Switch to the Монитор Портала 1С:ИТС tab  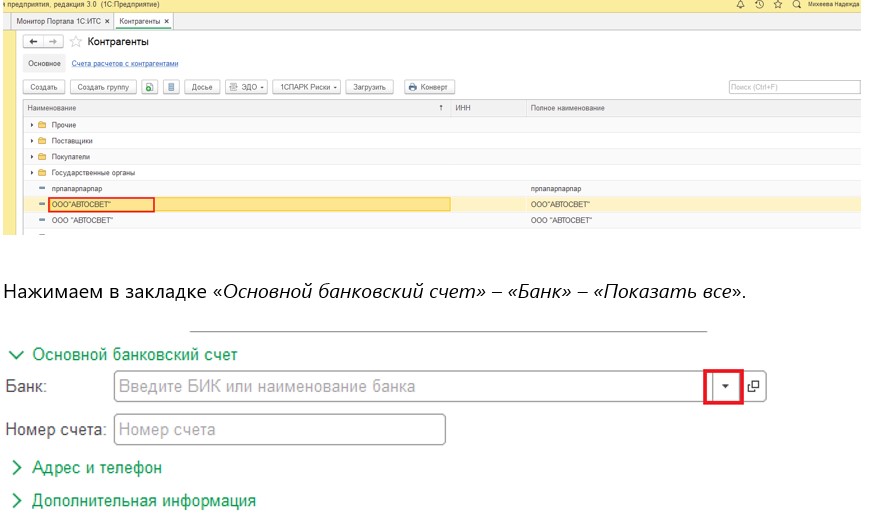(57, 20)
